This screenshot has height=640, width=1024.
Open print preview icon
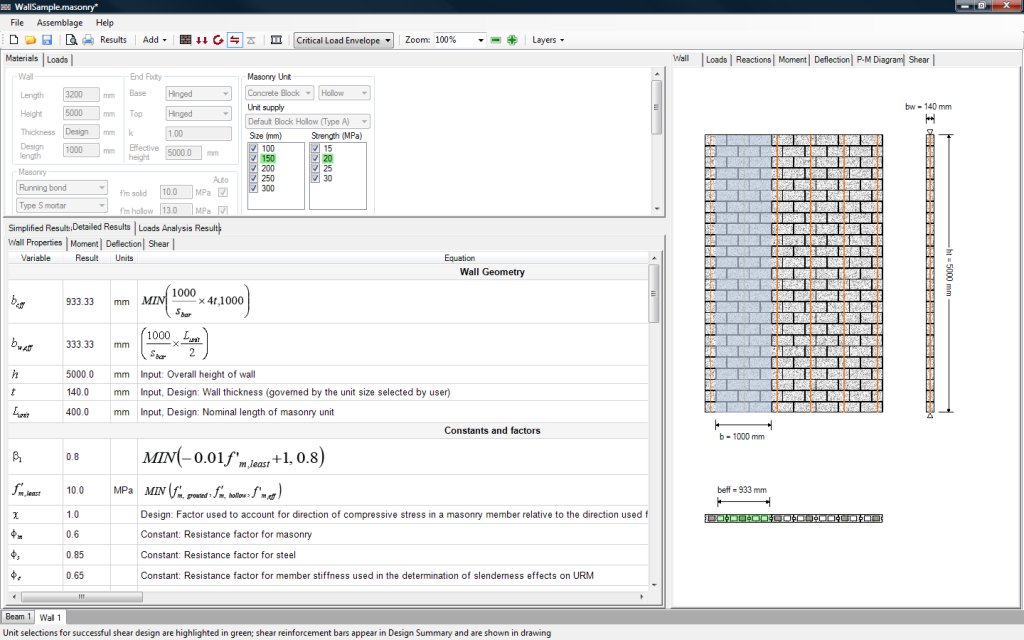pyautogui.click(x=71, y=40)
